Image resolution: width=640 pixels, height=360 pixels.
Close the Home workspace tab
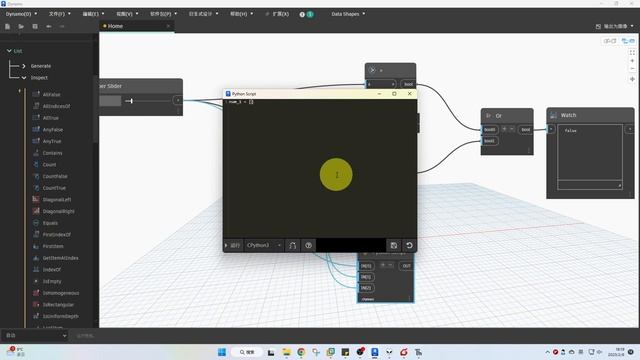pyautogui.click(x=168, y=26)
